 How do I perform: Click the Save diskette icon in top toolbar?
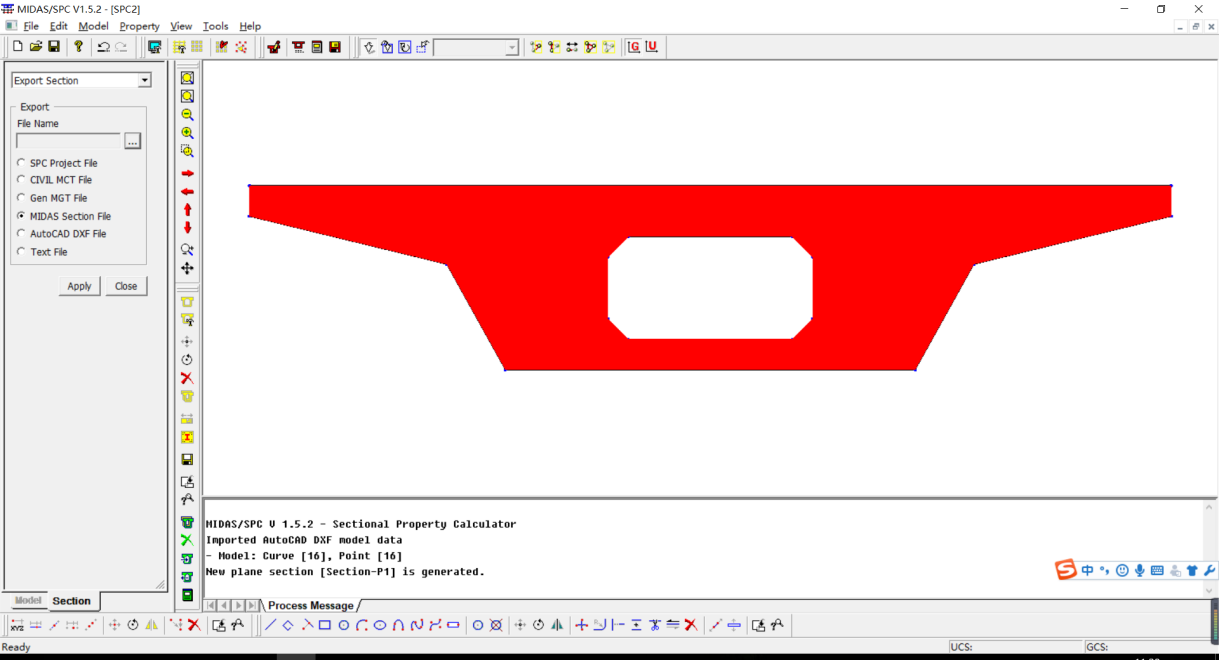point(54,47)
